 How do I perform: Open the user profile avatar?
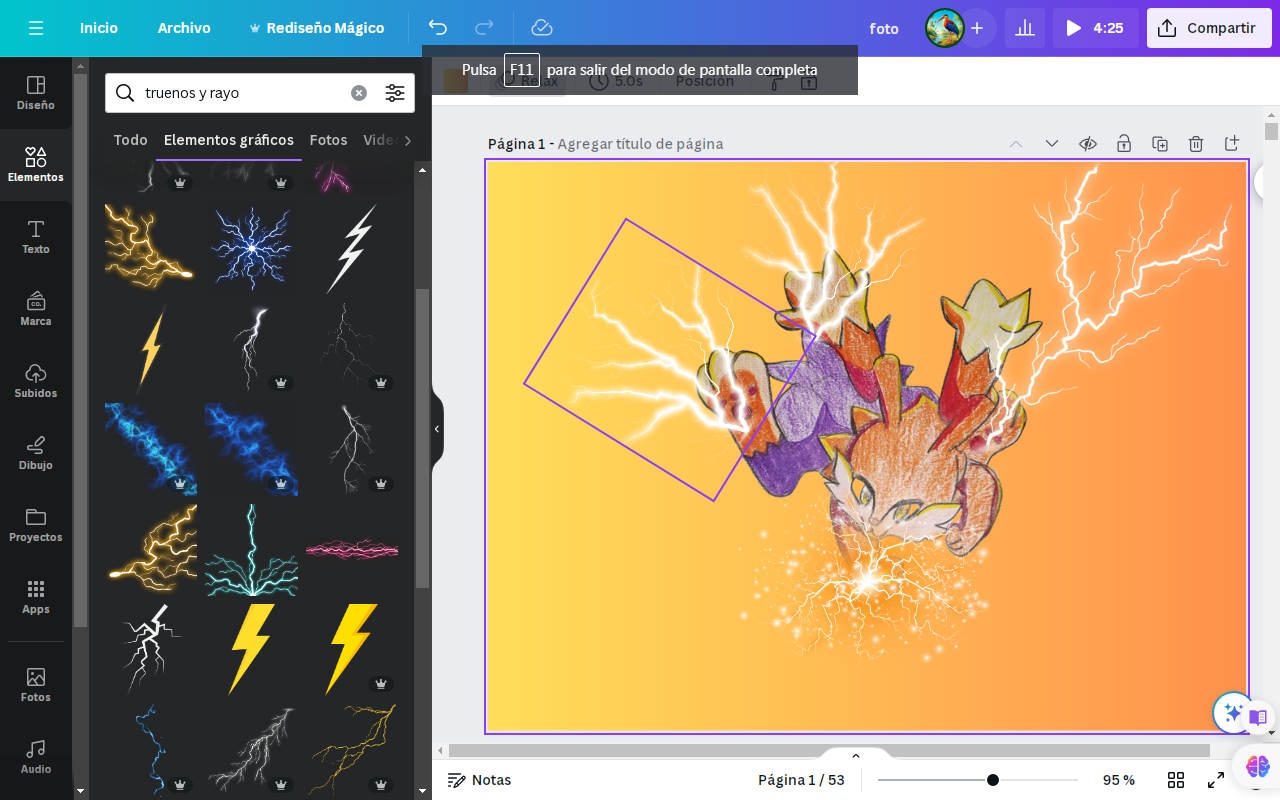tap(944, 28)
